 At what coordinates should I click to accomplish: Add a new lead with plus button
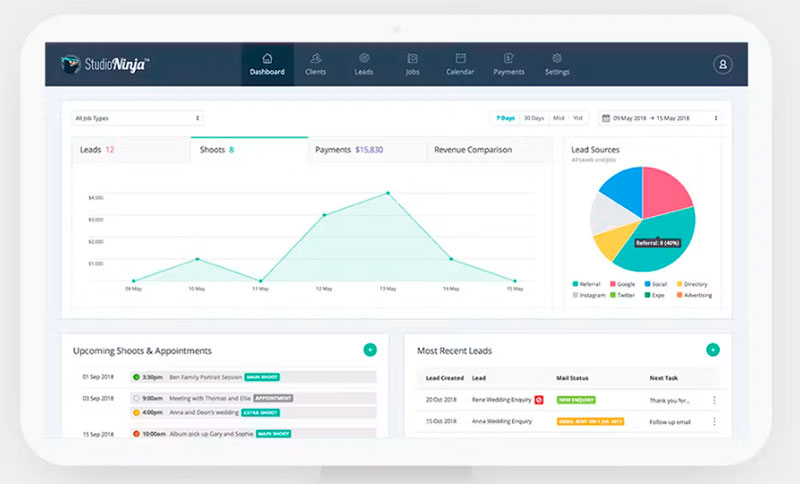point(713,350)
